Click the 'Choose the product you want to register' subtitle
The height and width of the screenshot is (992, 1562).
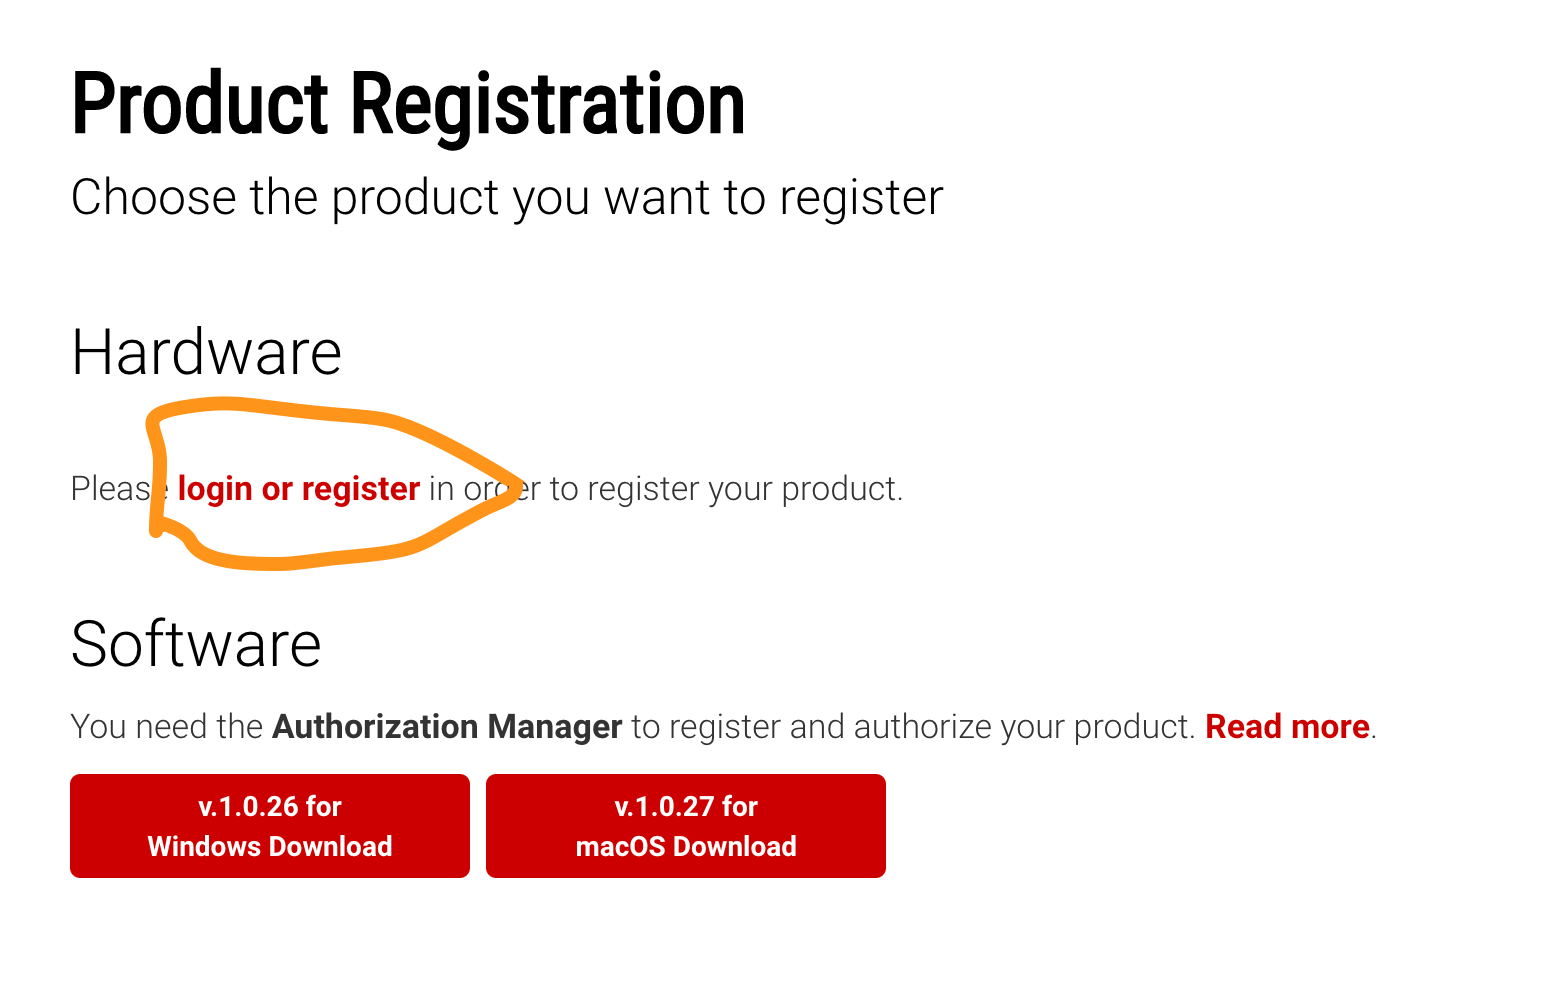tap(507, 198)
